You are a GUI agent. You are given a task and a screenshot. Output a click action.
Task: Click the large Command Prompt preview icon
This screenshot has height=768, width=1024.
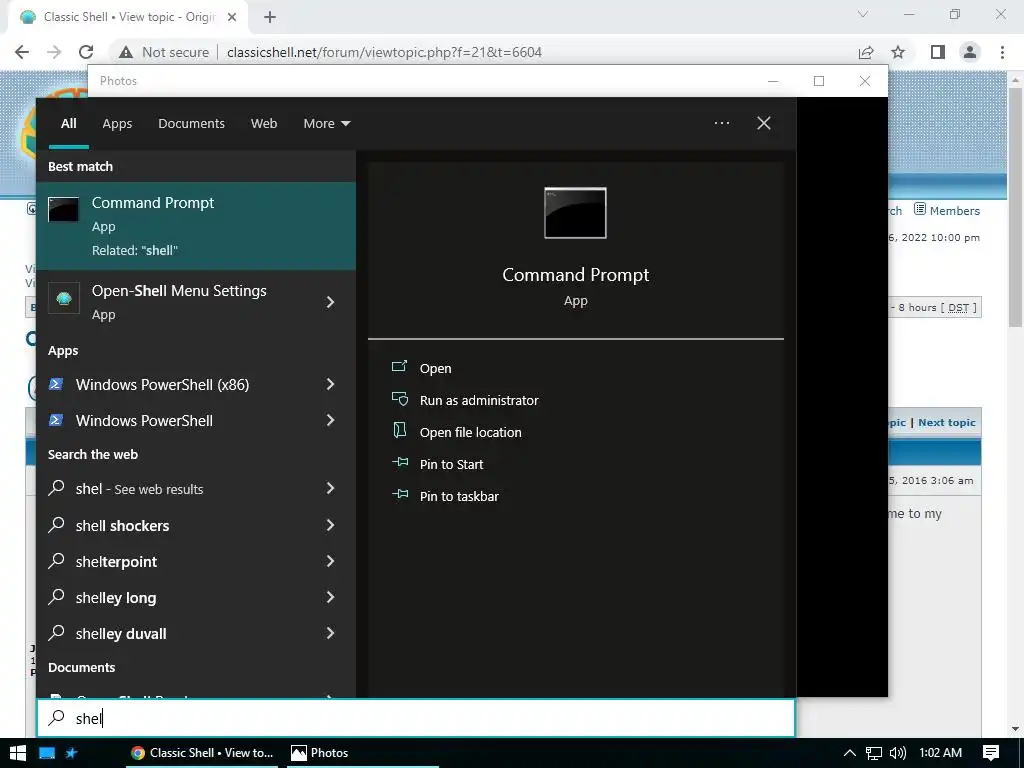(x=575, y=213)
